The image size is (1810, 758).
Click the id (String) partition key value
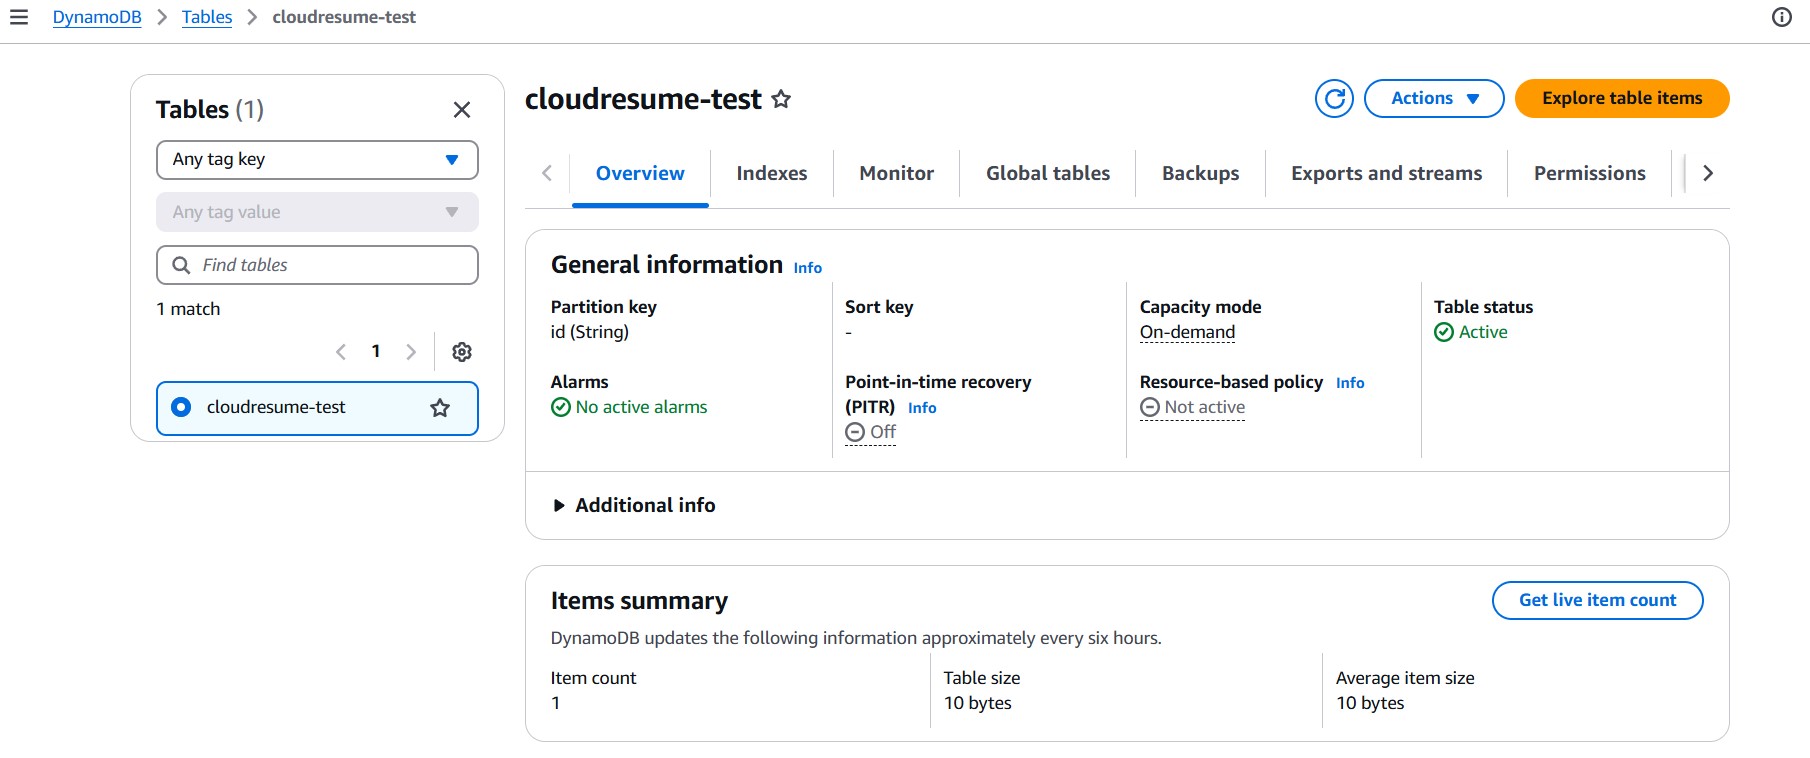click(x=590, y=332)
